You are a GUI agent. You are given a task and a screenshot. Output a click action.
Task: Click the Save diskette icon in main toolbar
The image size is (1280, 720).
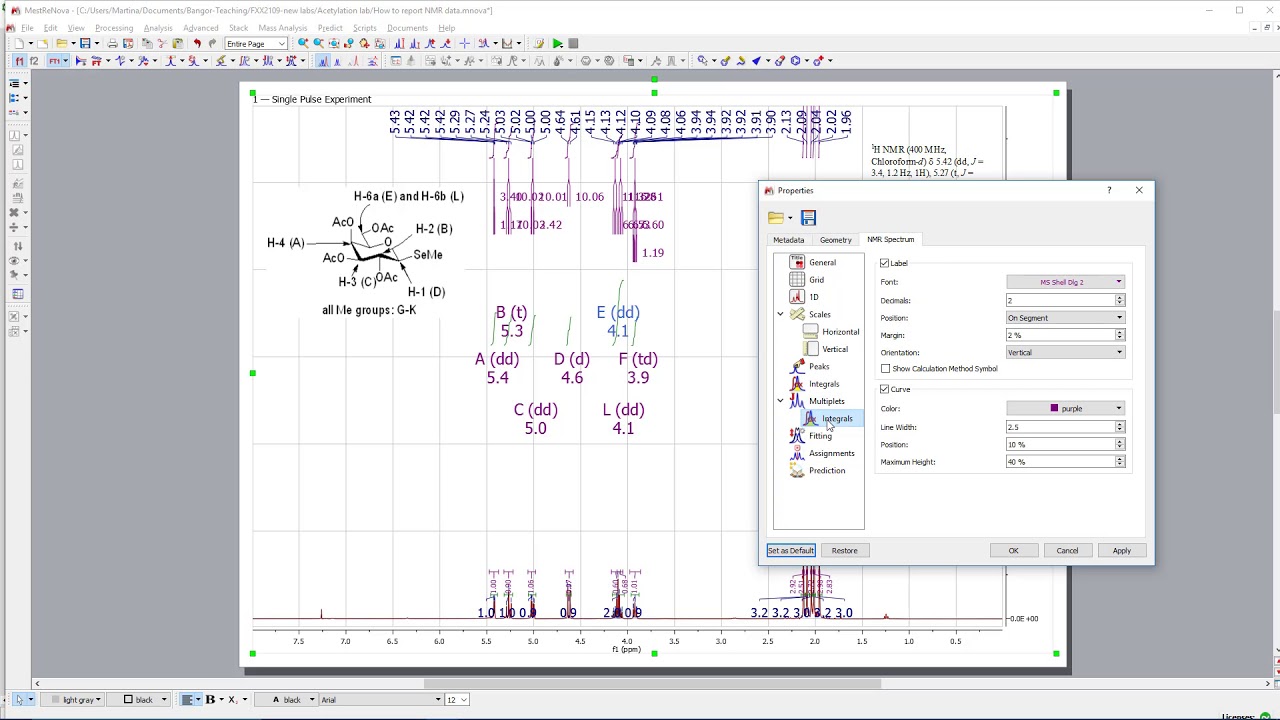coord(85,44)
